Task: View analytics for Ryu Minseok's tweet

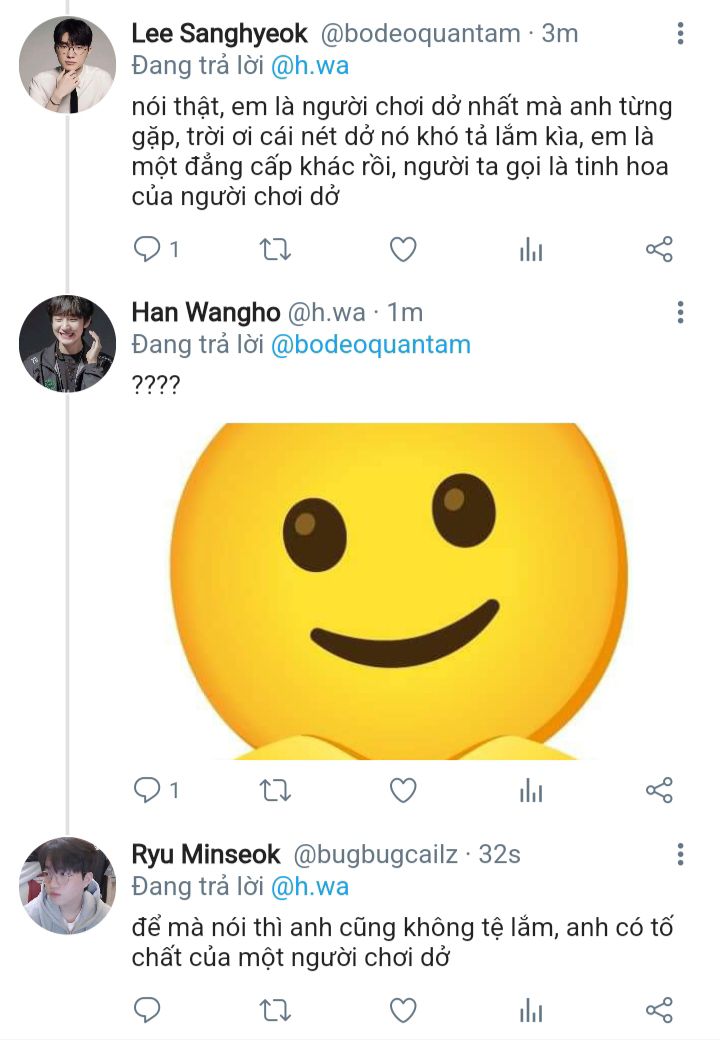Action: 530,1010
